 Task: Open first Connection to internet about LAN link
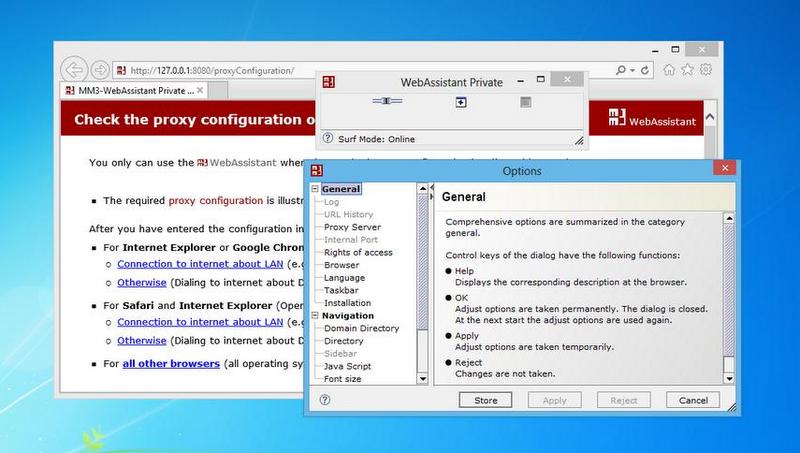click(x=200, y=264)
